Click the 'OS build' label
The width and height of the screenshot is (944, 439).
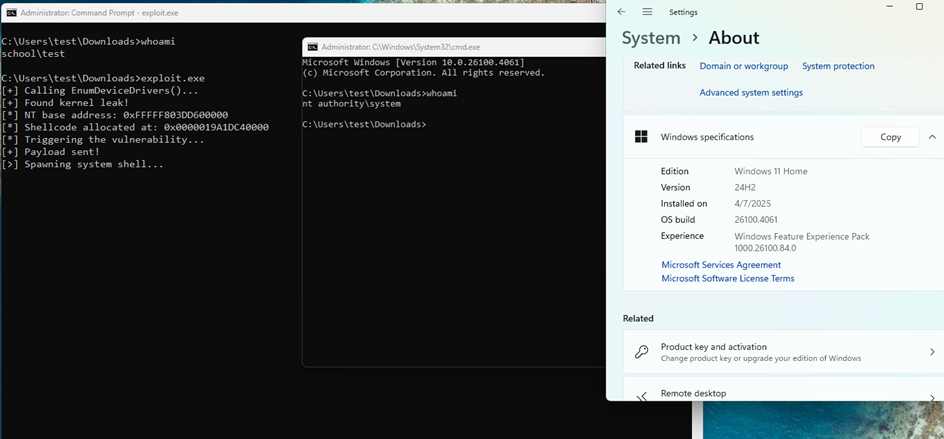tap(677, 220)
